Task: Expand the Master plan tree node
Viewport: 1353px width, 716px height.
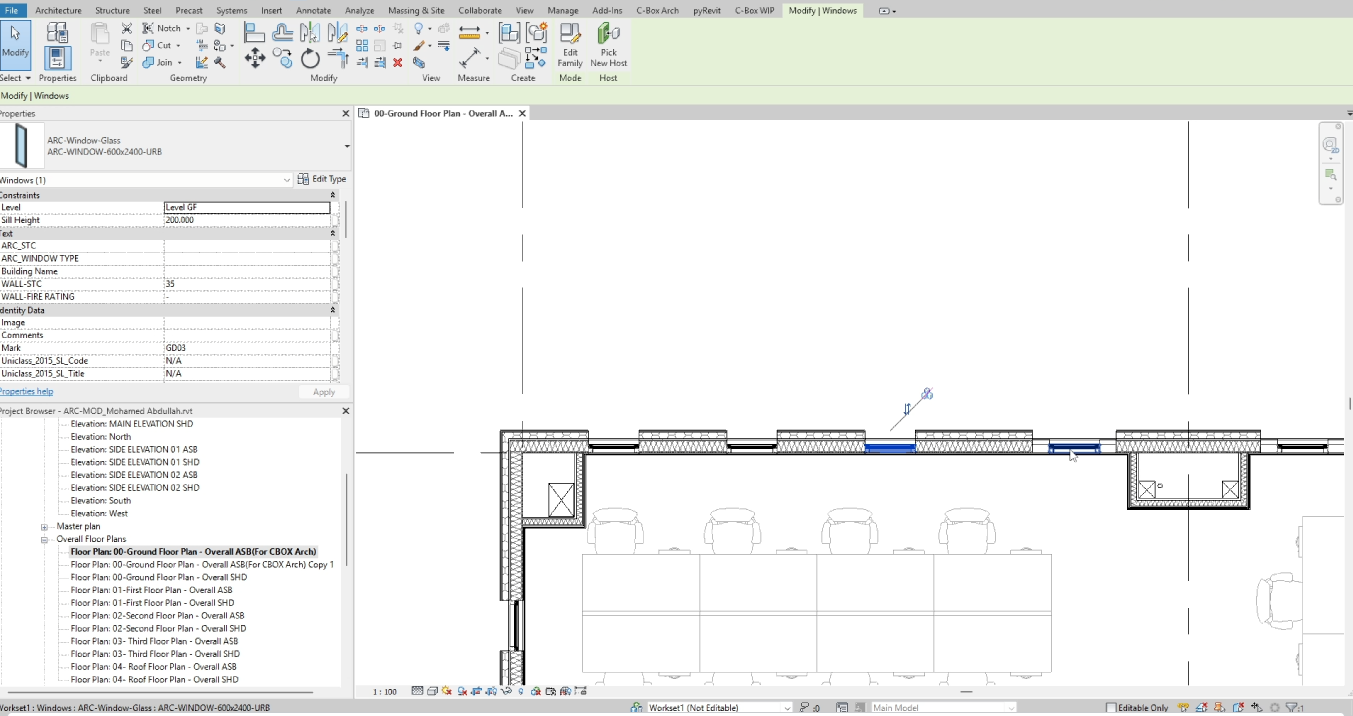Action: click(x=44, y=526)
